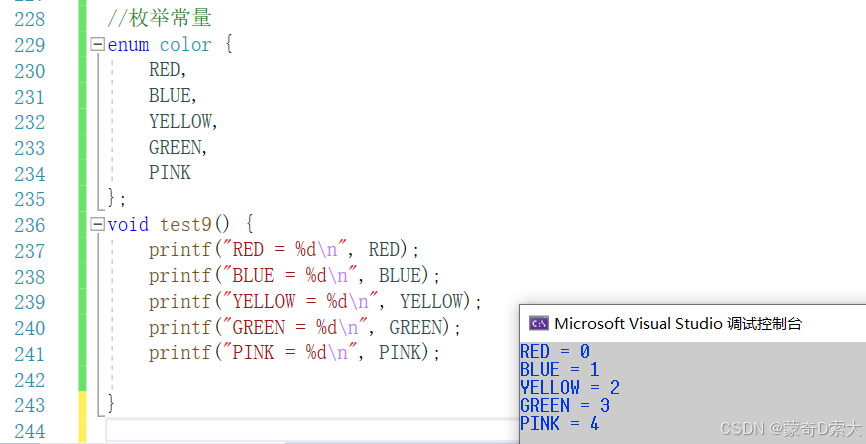The width and height of the screenshot is (866, 444).
Task: Click the test9 function name
Action: coord(186,224)
